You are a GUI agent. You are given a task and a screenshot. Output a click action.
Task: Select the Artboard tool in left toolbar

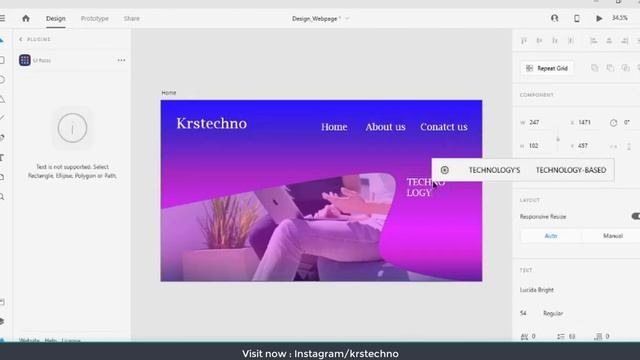pos(2,177)
